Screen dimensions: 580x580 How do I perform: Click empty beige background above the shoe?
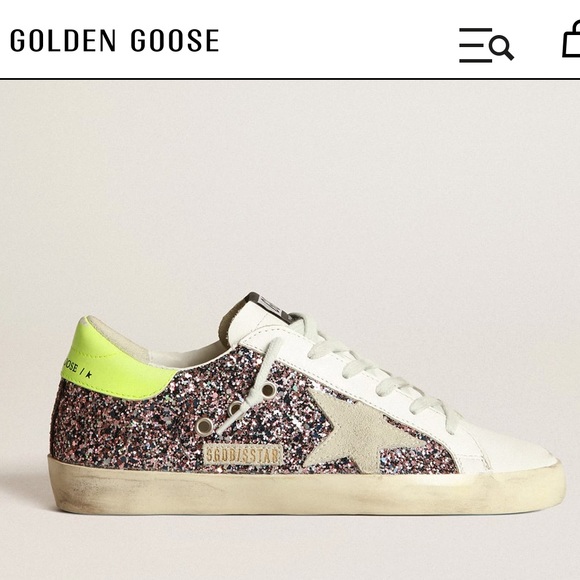coord(290,185)
